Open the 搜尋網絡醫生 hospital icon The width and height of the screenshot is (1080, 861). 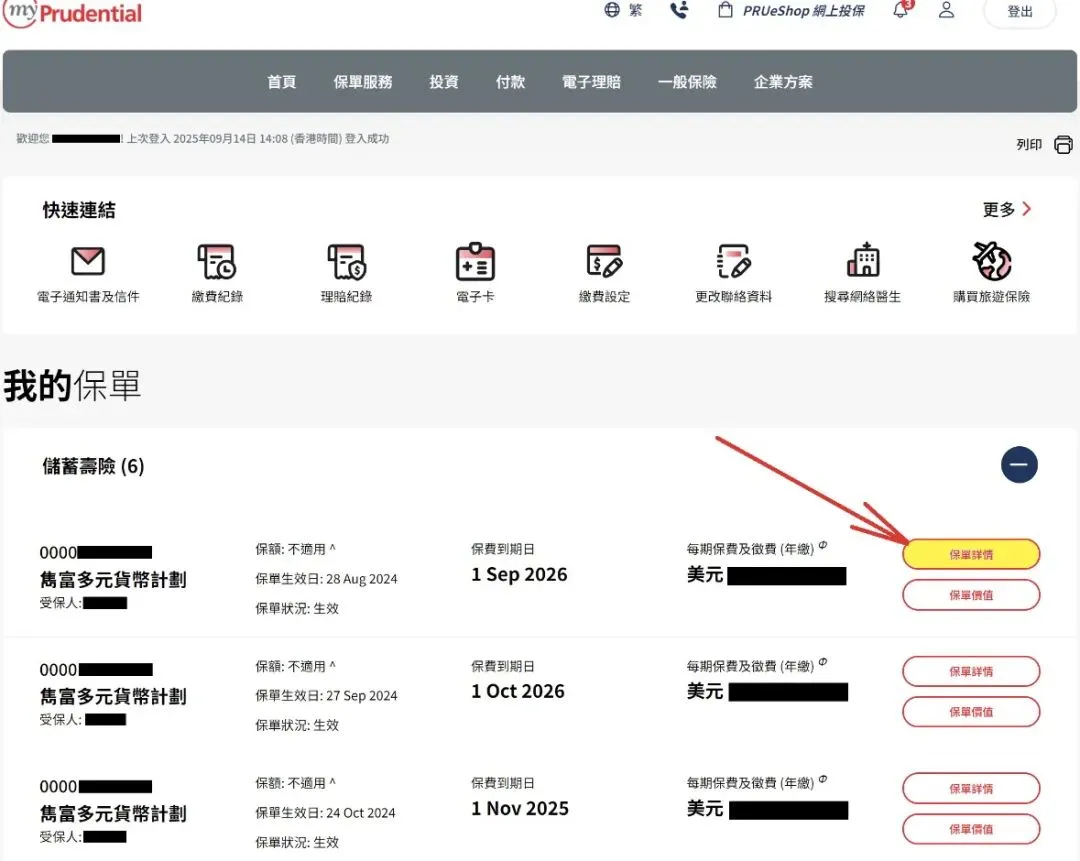863,260
